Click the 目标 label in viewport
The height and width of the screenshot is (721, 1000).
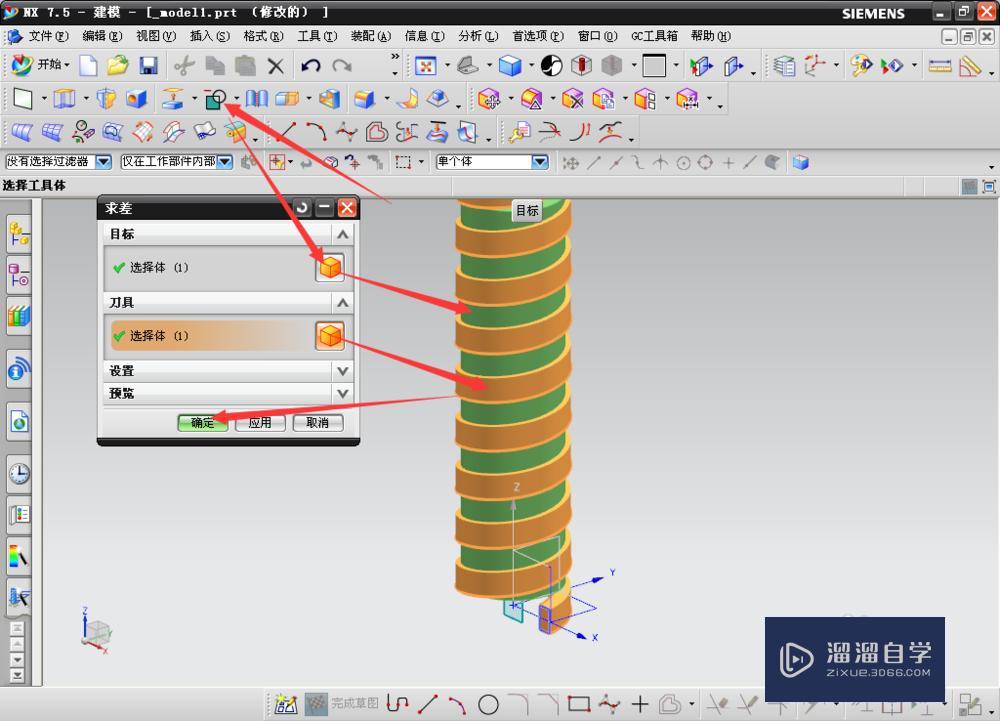(527, 210)
